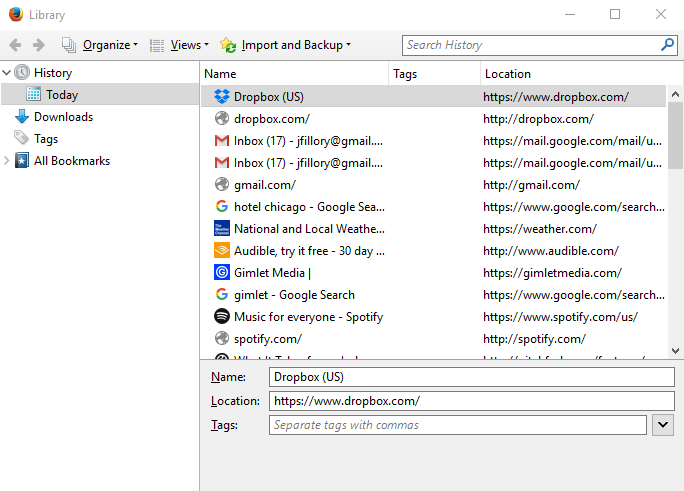Click the forward arrow in the Library toolbar
This screenshot has width=684, height=491.
[x=38, y=45]
